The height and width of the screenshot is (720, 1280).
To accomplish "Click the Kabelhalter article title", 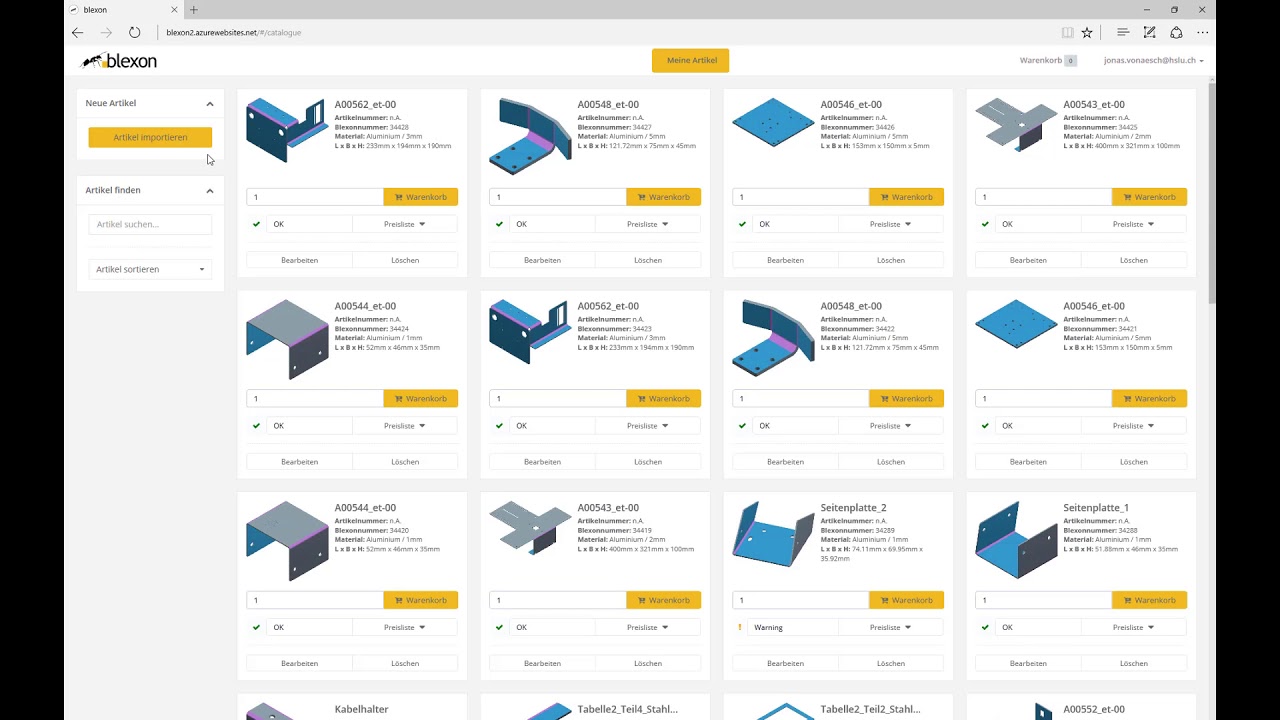I will pos(362,709).
